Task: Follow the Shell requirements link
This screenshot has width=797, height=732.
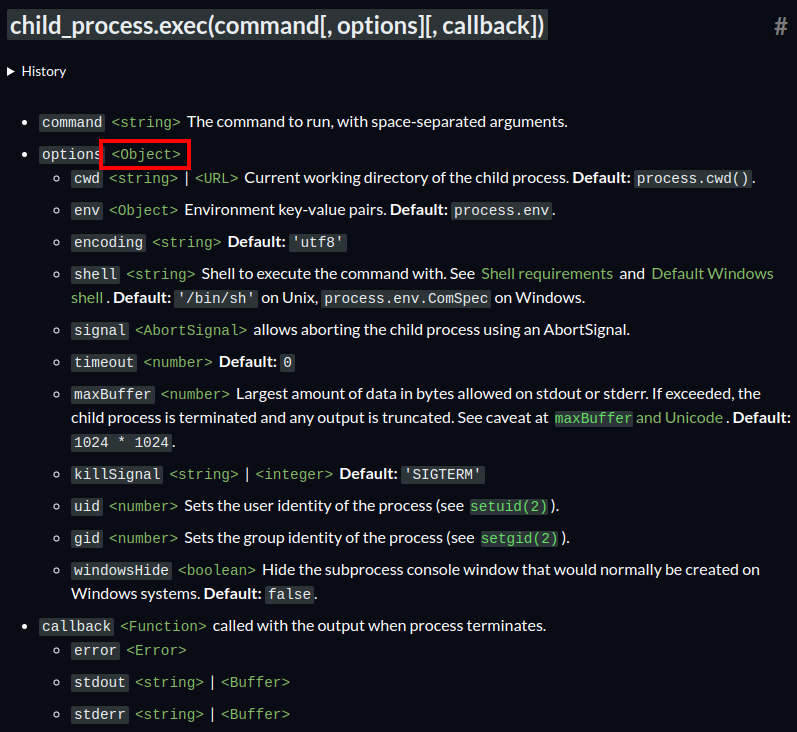Action: point(547,274)
